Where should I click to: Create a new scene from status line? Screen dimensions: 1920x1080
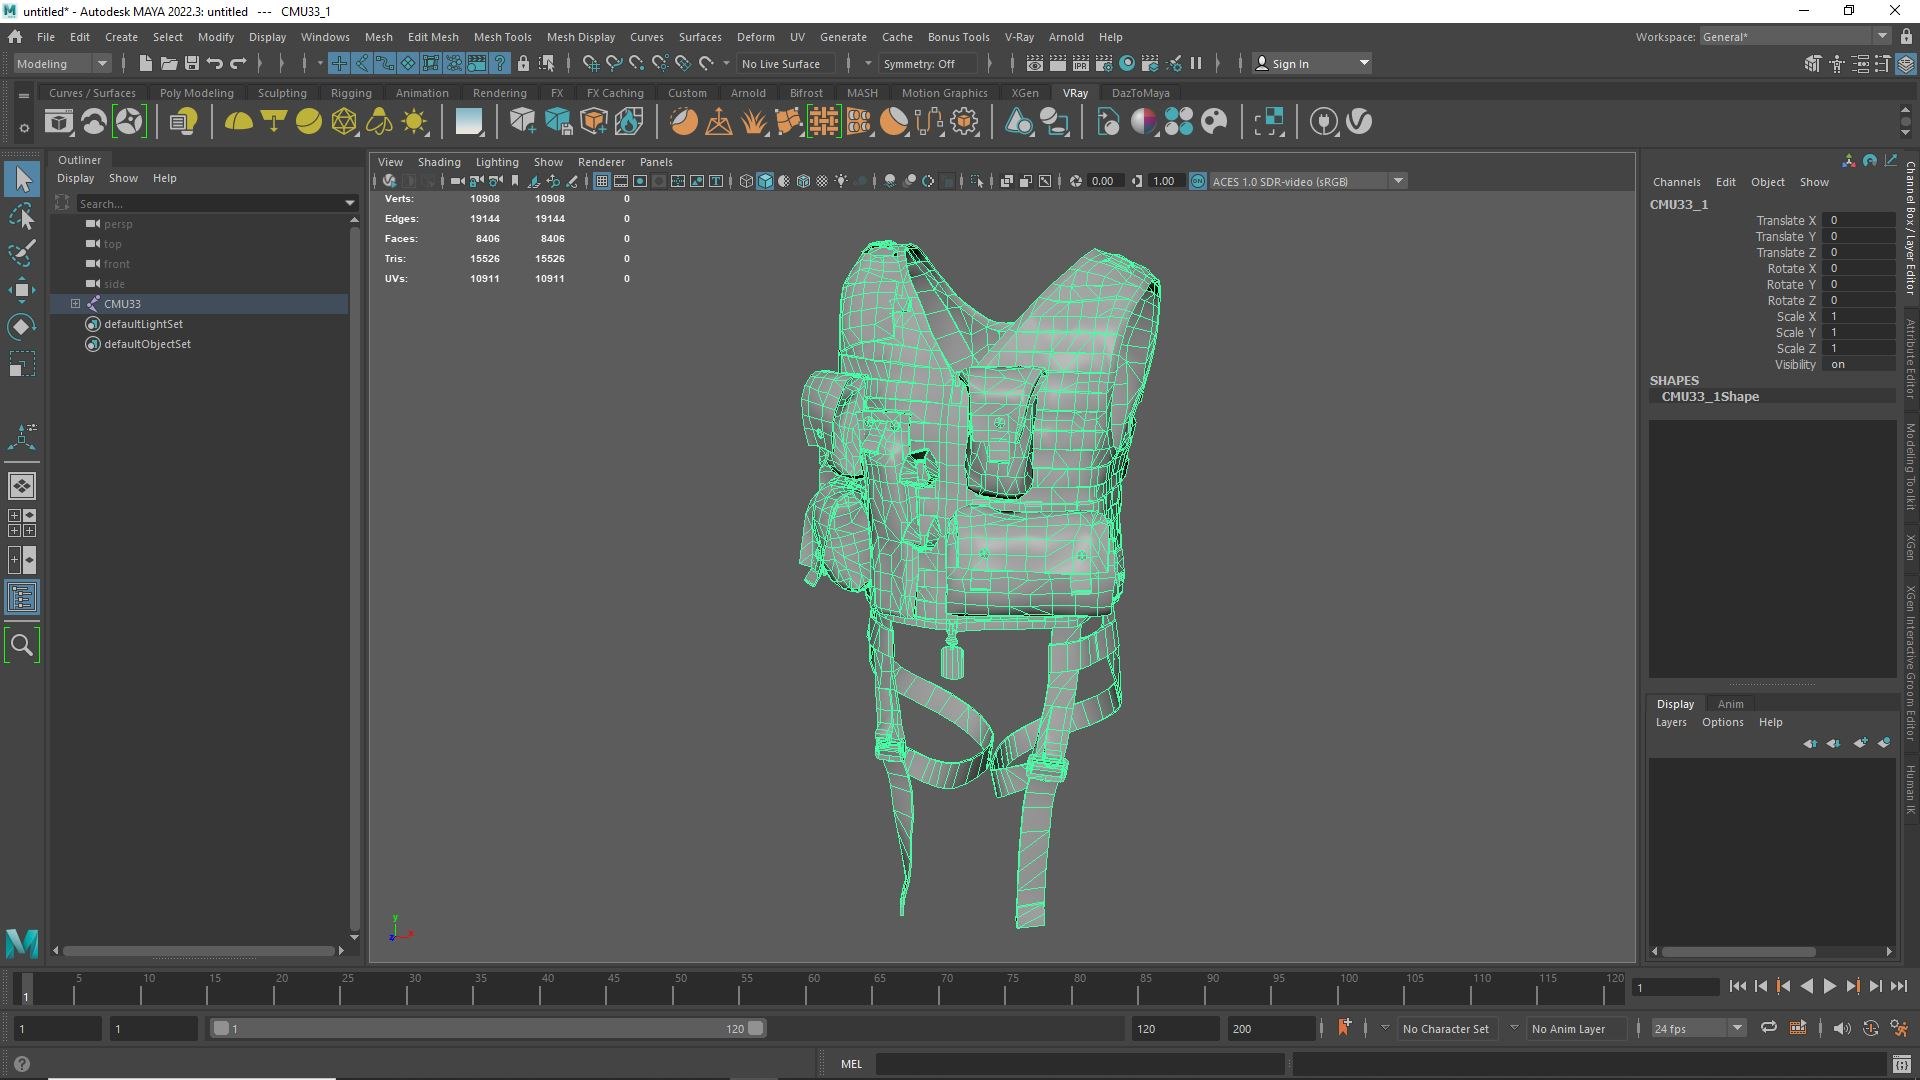point(145,63)
